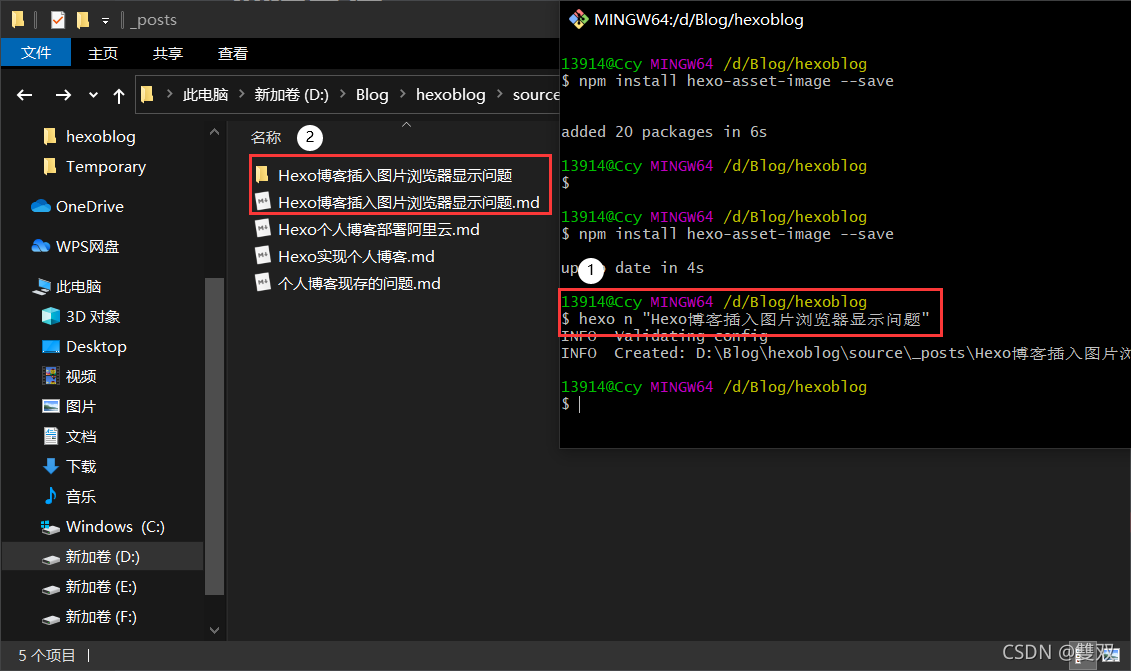The height and width of the screenshot is (671, 1131).
Task: Click new folder icon in quick access toolbar
Action: coord(83,19)
